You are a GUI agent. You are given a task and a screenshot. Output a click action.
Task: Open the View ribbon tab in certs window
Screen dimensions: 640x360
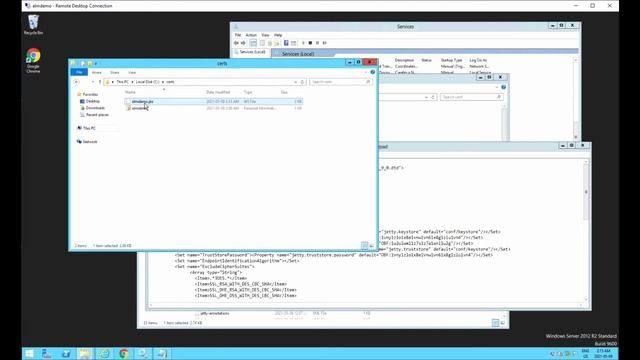[132, 72]
